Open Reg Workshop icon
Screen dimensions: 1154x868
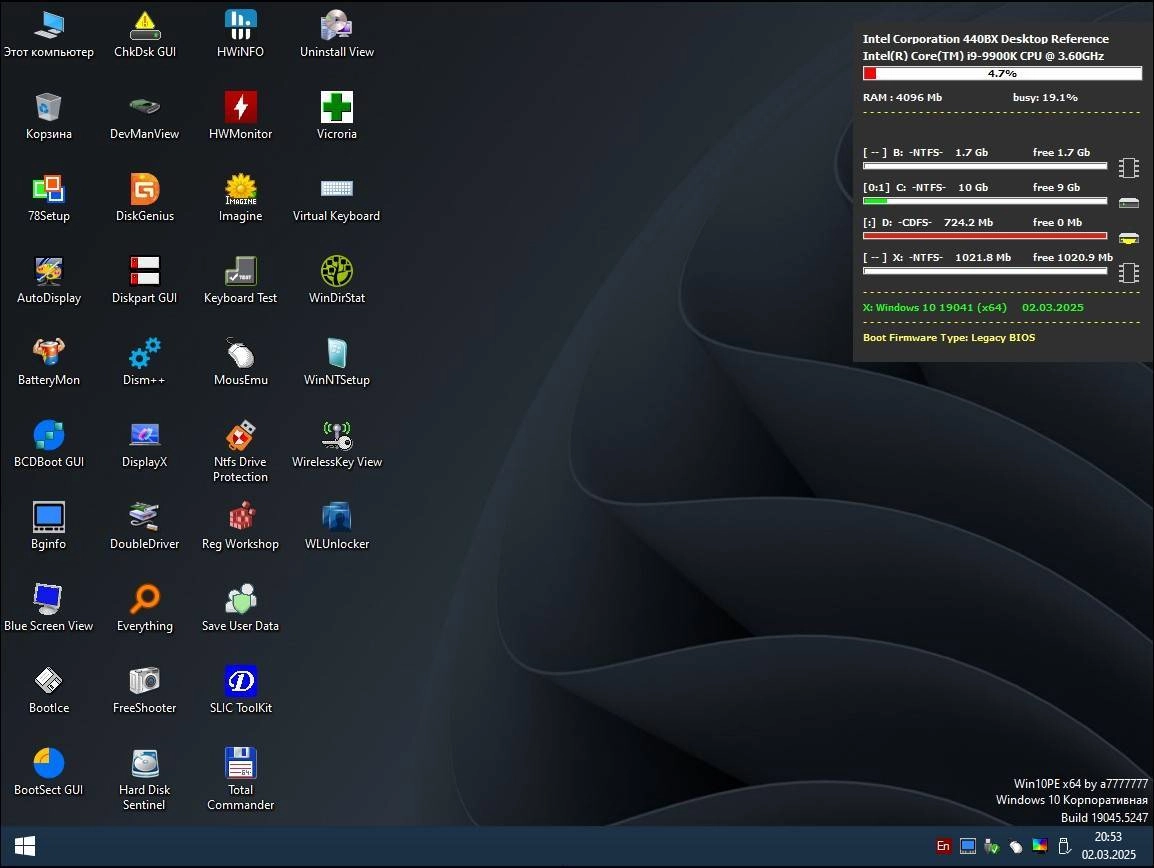point(241,526)
